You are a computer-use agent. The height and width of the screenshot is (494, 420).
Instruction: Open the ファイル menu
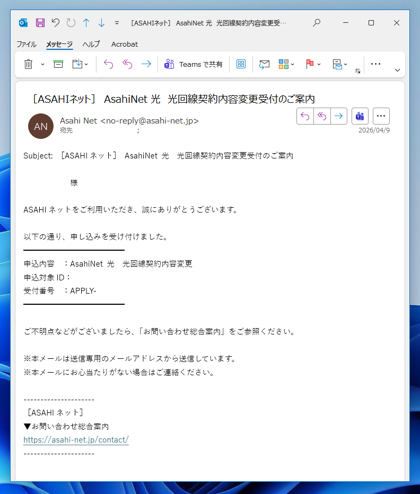(x=27, y=44)
